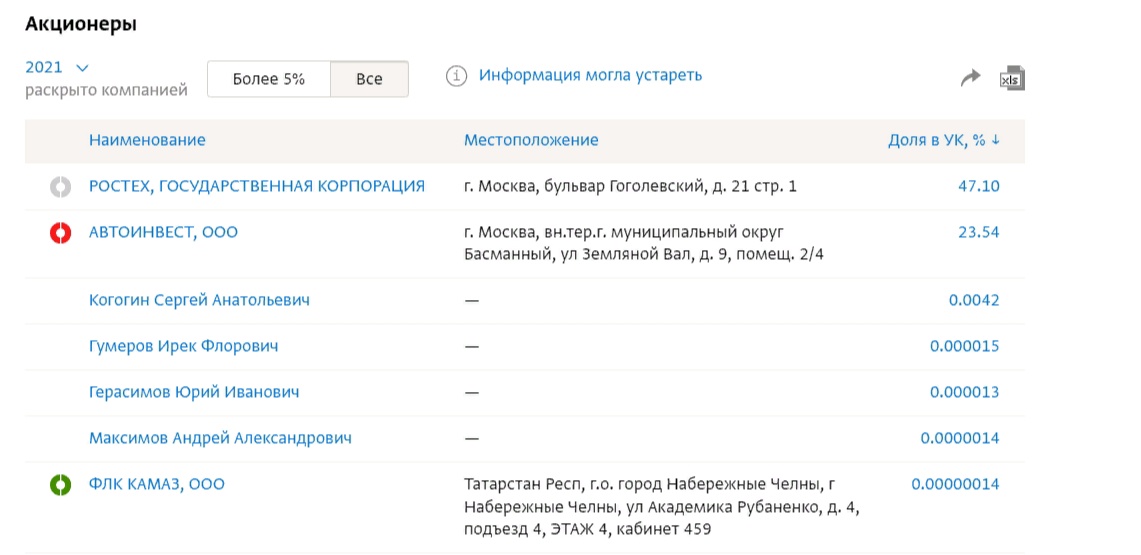This screenshot has width=1141, height=555.
Task: Click Информация могла устареть notice
Action: pyautogui.click(x=590, y=75)
